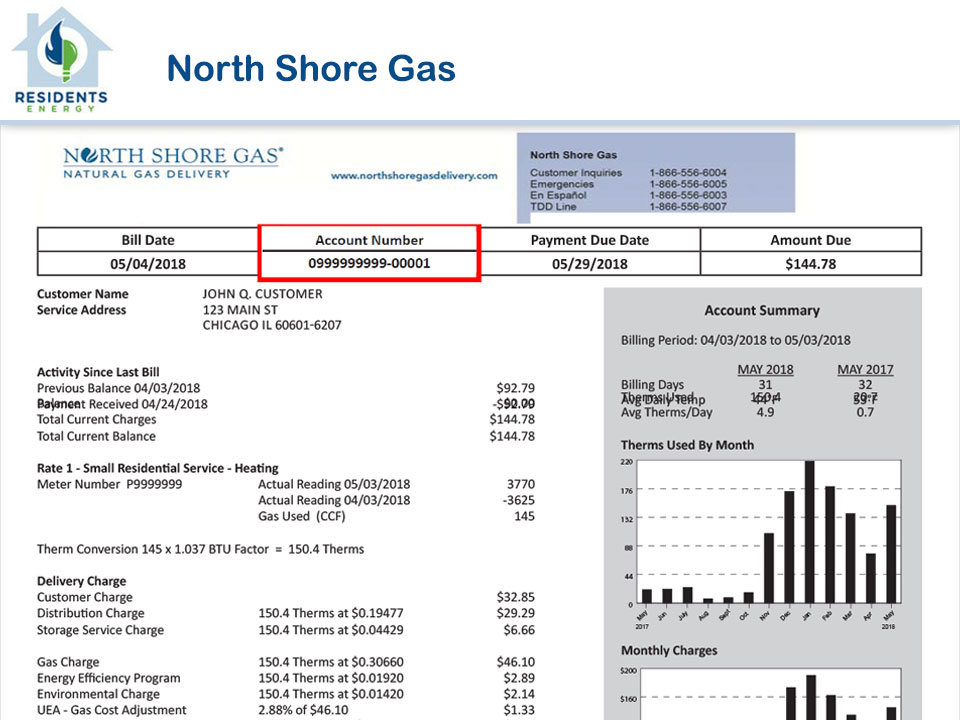Select the Amount Due header cell
The image size is (960, 720).
(x=810, y=240)
